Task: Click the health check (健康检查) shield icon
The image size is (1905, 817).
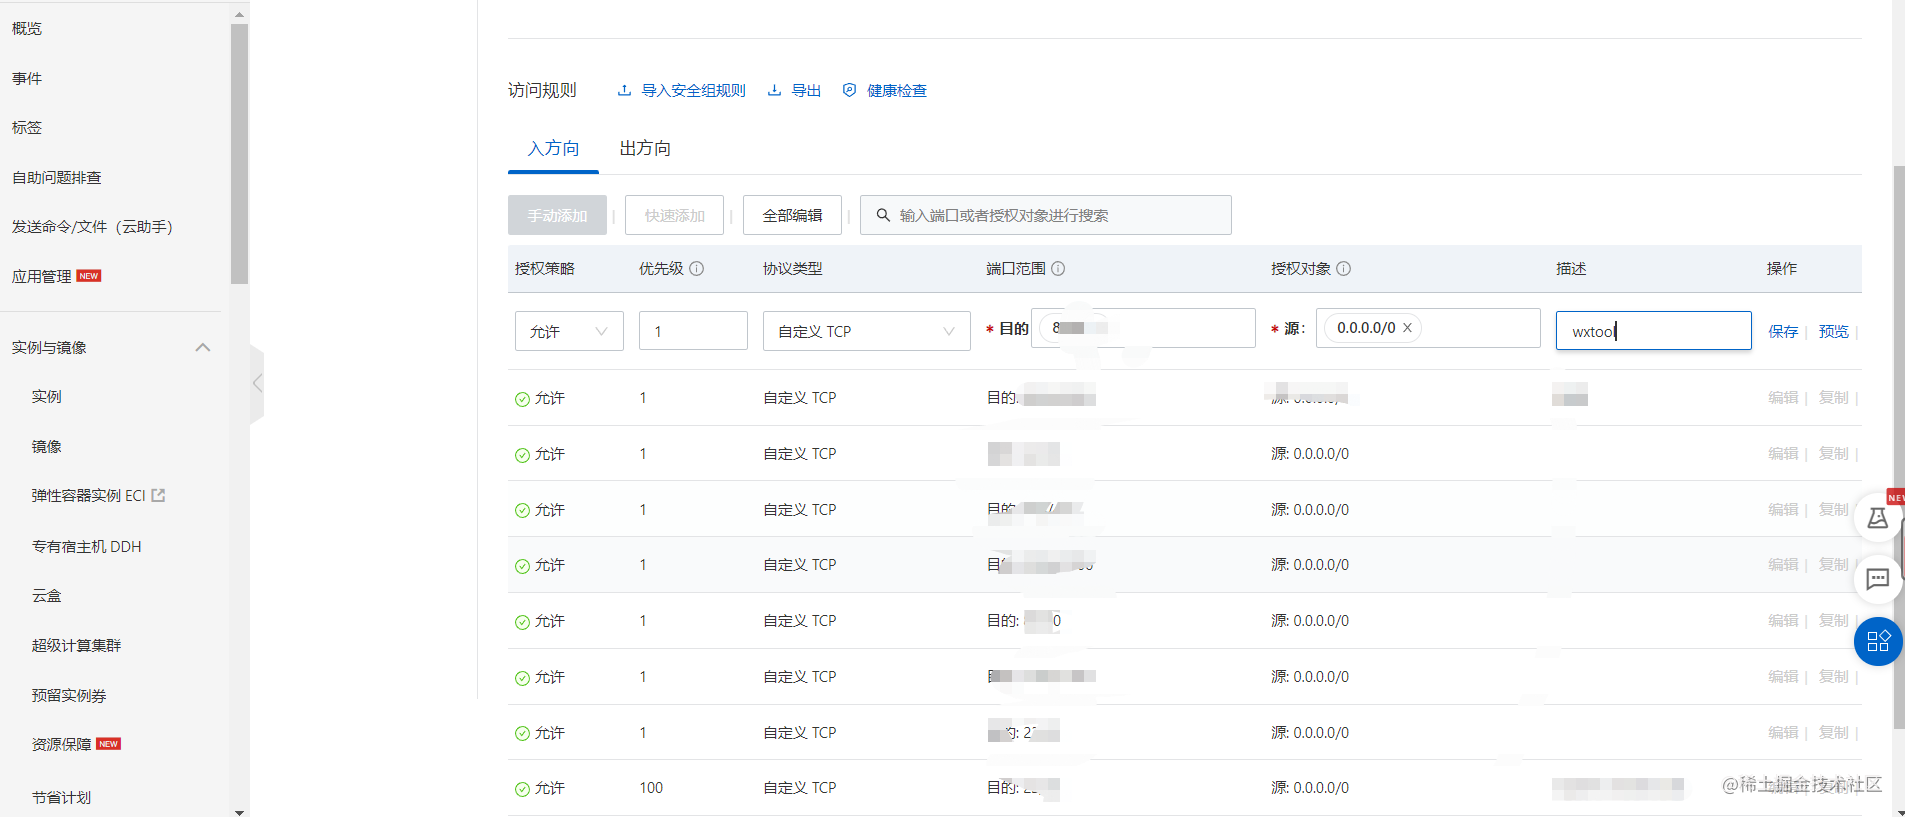Action: tap(849, 90)
